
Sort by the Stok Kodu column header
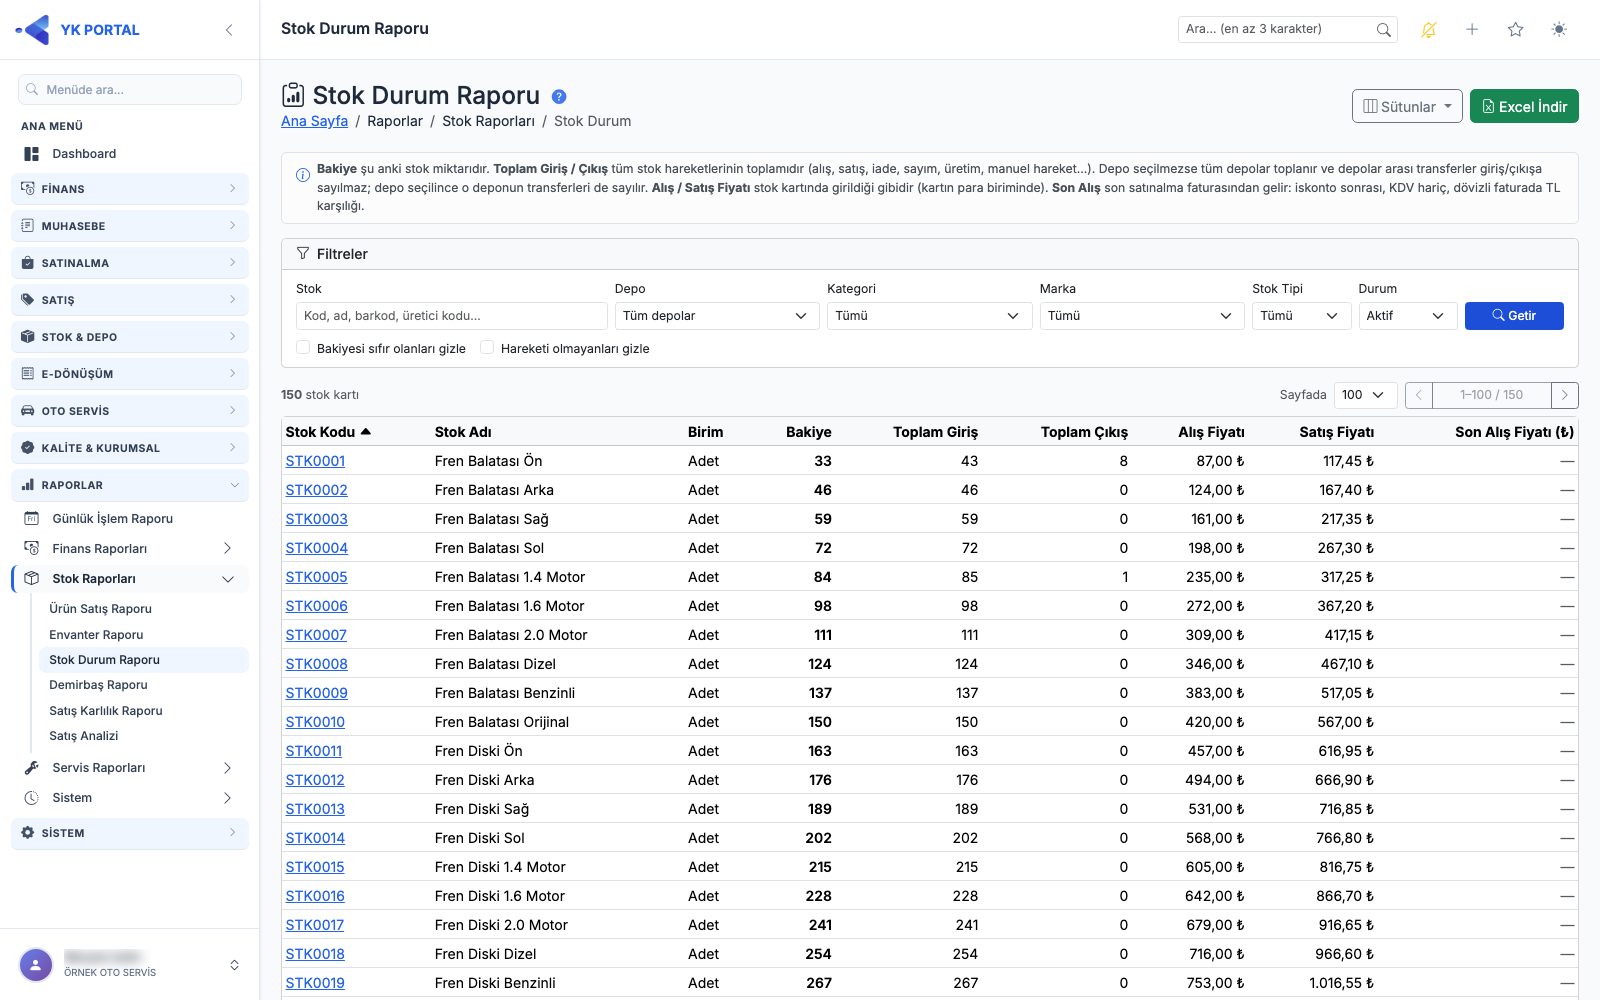328,432
